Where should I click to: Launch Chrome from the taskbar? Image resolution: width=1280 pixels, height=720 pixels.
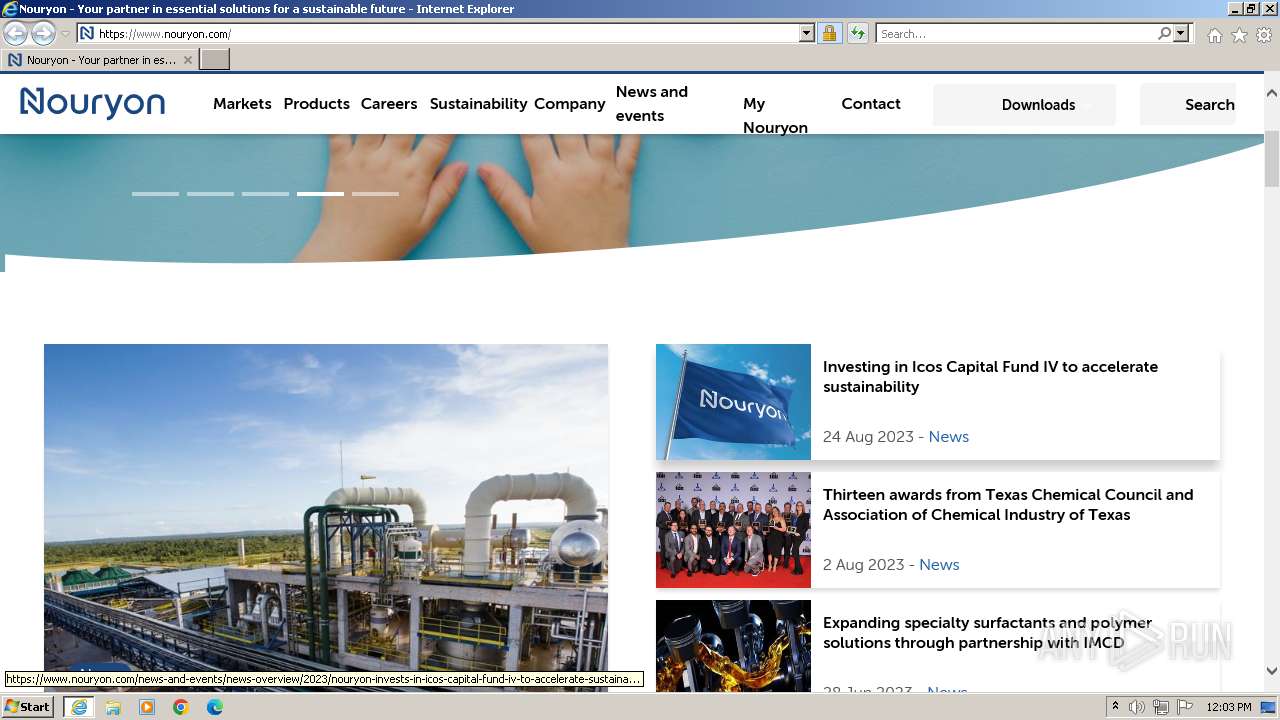point(181,707)
